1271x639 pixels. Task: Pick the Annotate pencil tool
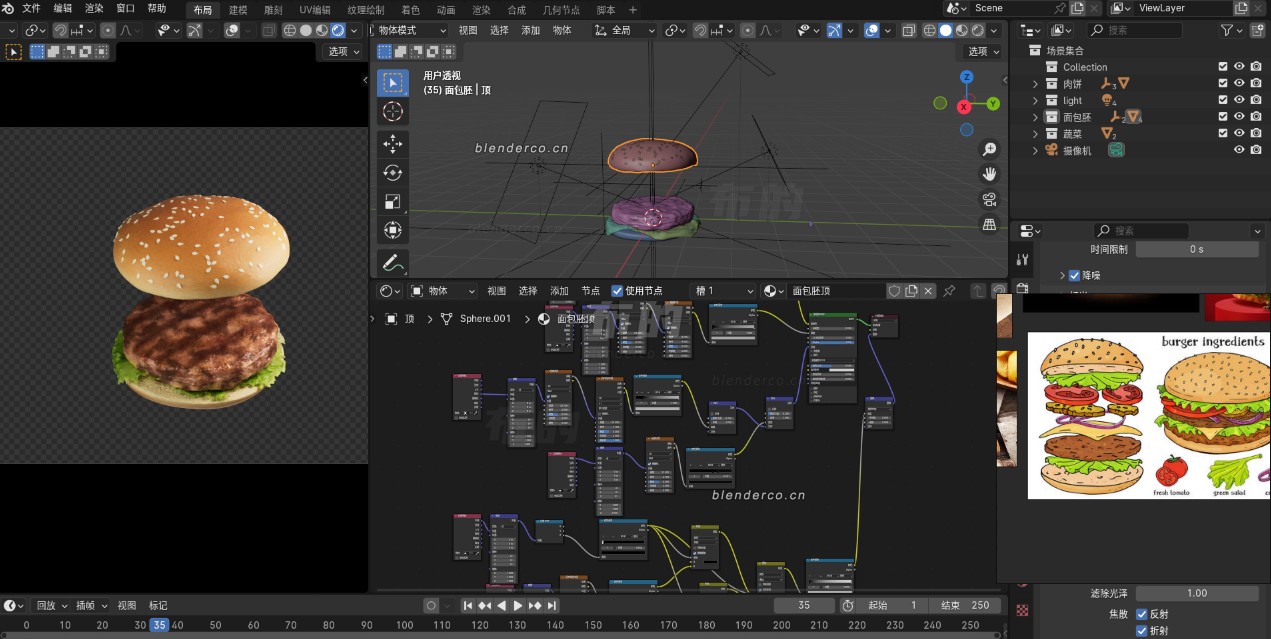[392, 264]
